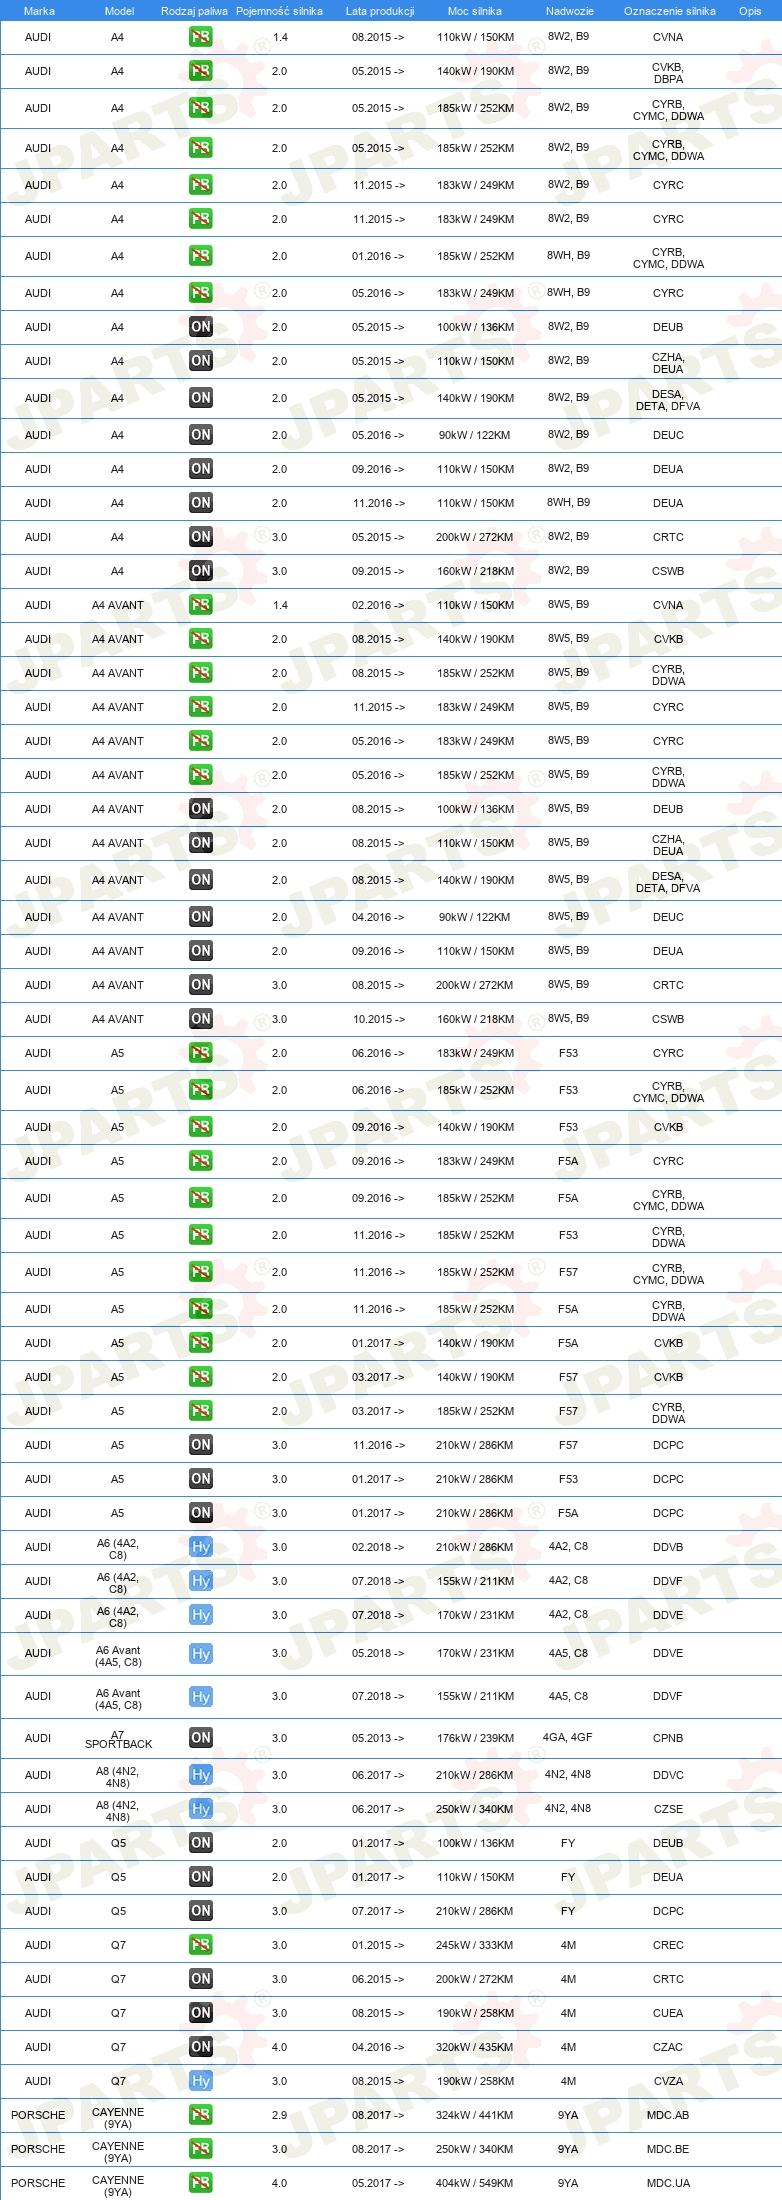Select the engine code DDVC cell
Viewport: 782px width, 2200px height.
coord(668,1775)
